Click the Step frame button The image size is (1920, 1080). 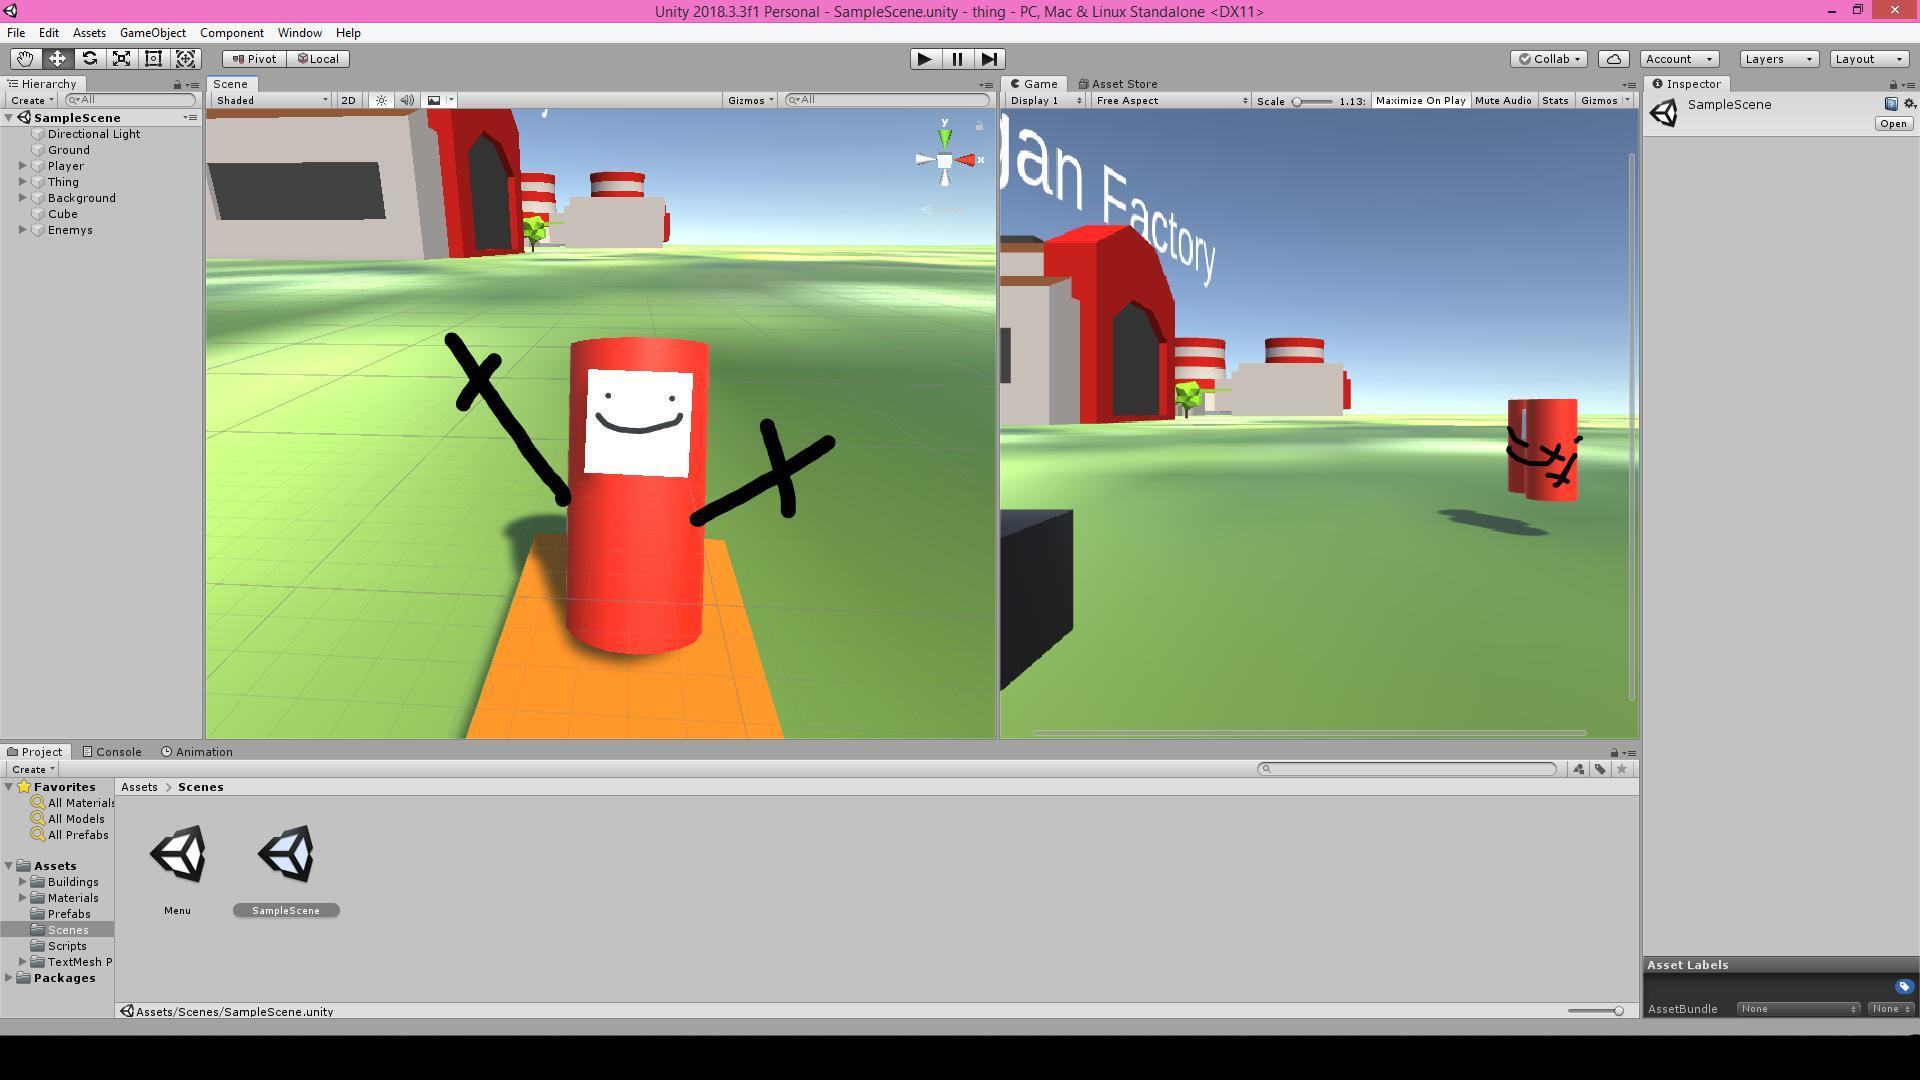(989, 59)
